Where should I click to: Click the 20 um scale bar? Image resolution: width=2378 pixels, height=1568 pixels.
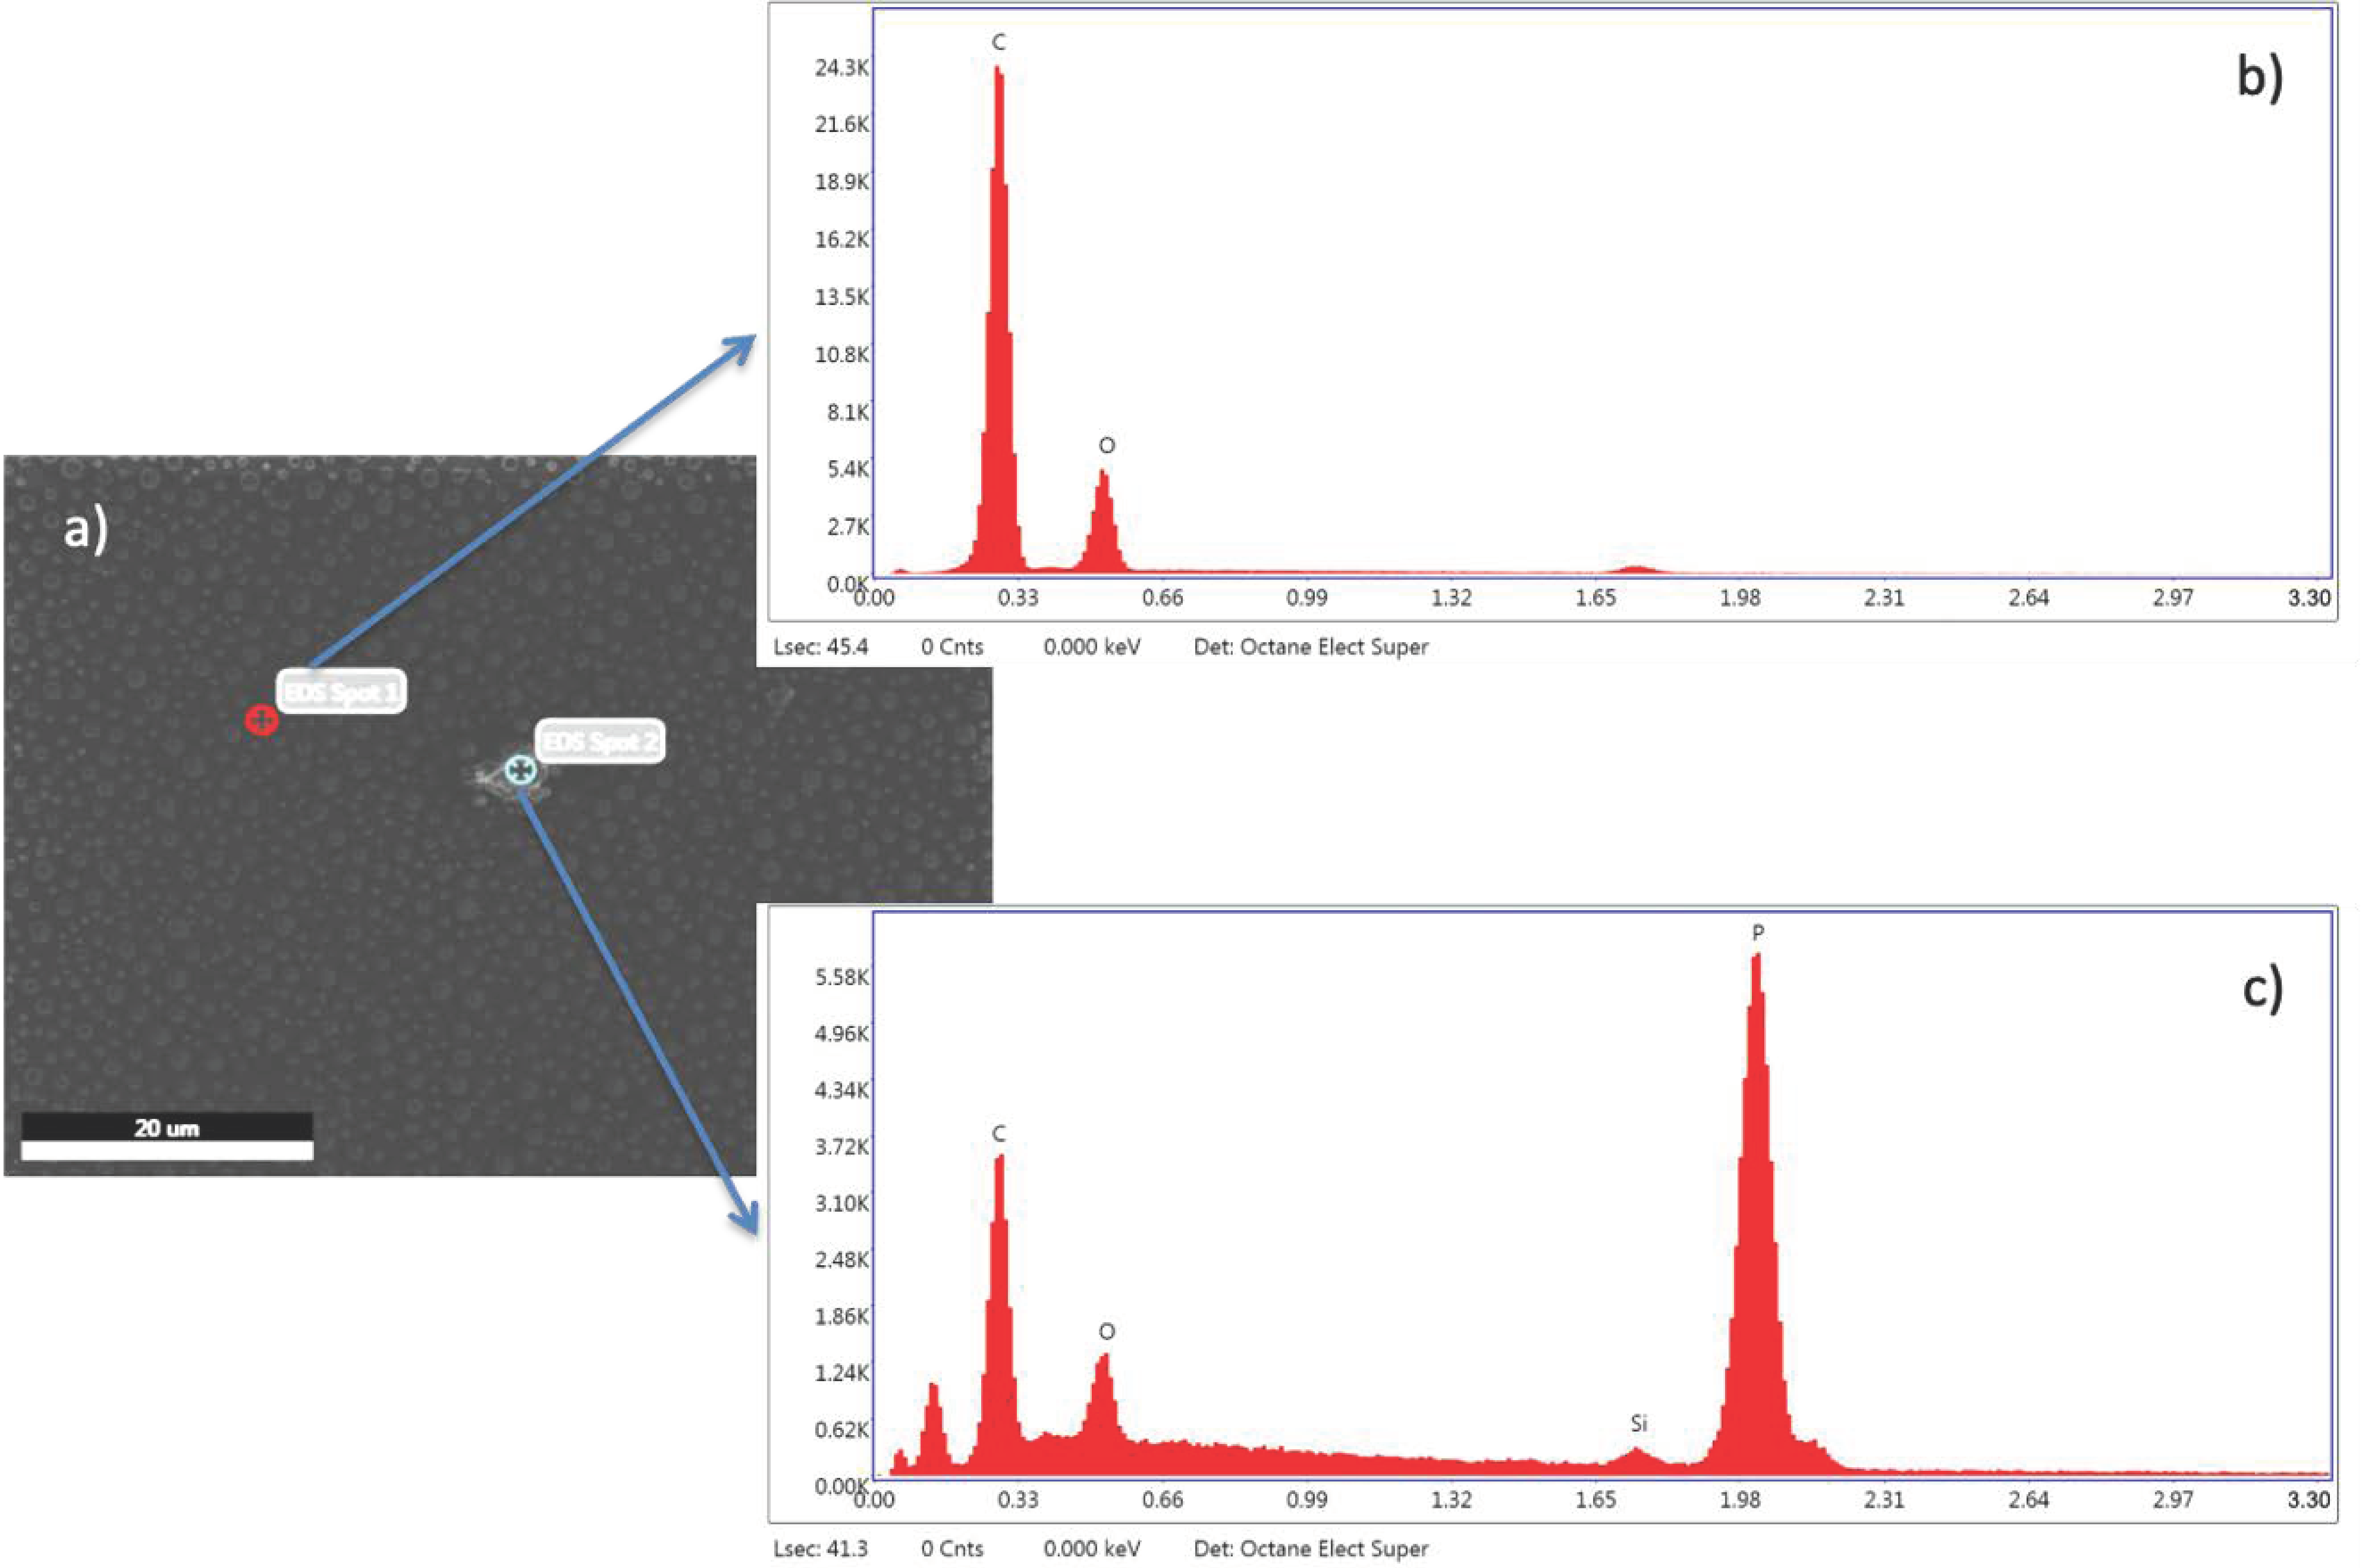(167, 1136)
